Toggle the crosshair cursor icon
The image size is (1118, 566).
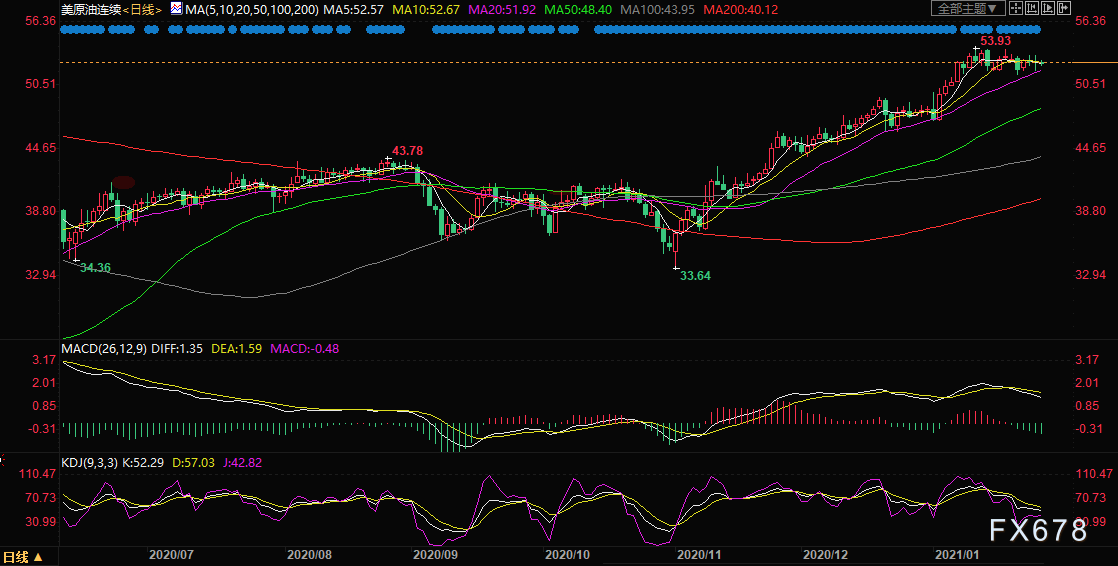click(x=1016, y=8)
